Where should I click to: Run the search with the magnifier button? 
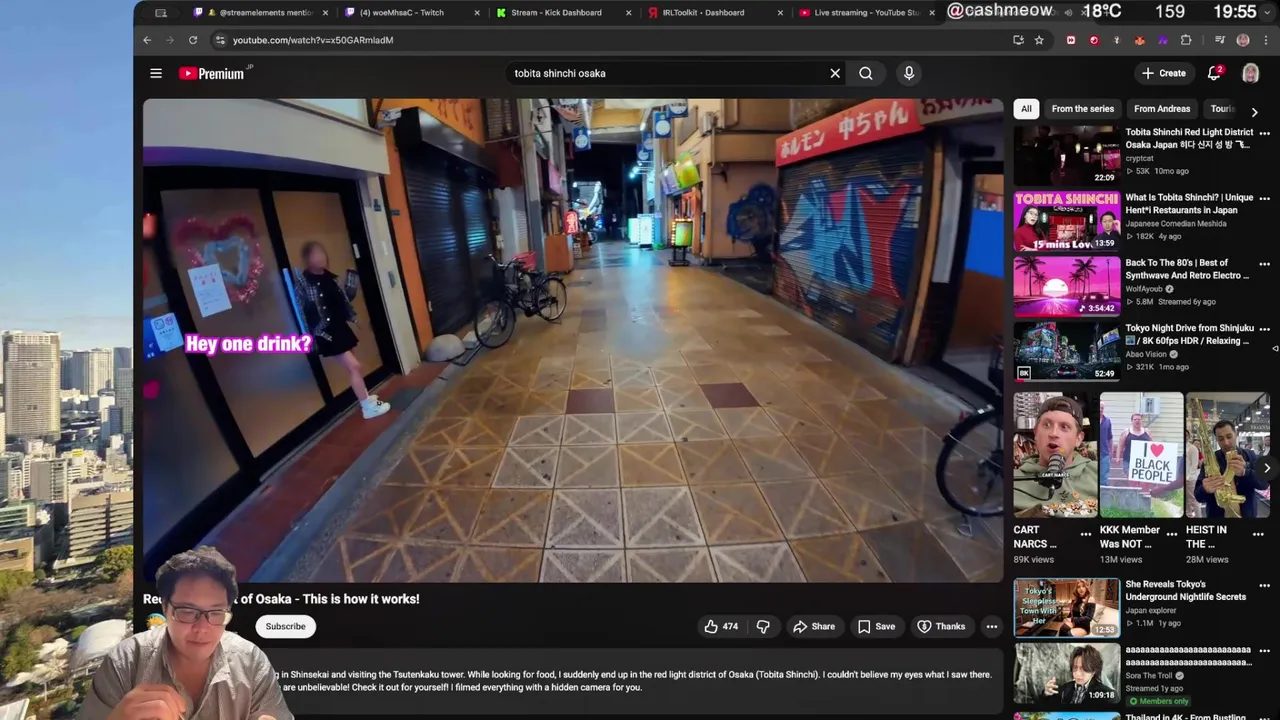pos(866,73)
